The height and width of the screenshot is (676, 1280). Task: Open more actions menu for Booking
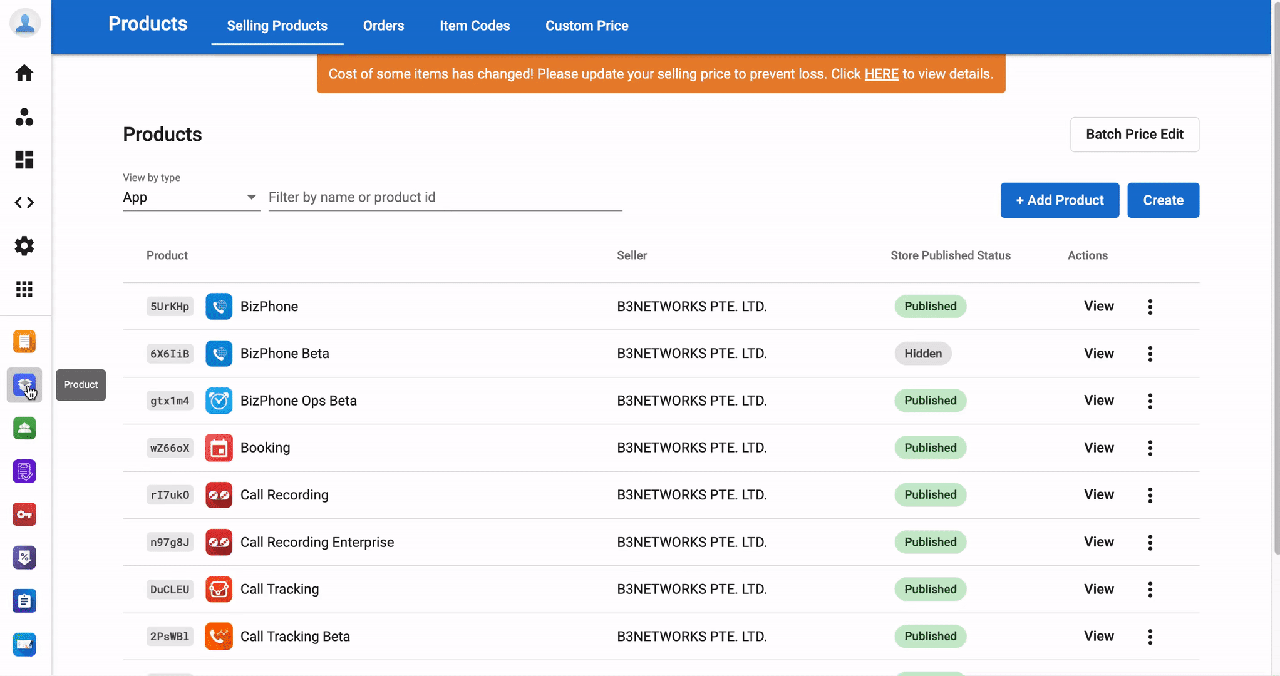pyautogui.click(x=1150, y=448)
